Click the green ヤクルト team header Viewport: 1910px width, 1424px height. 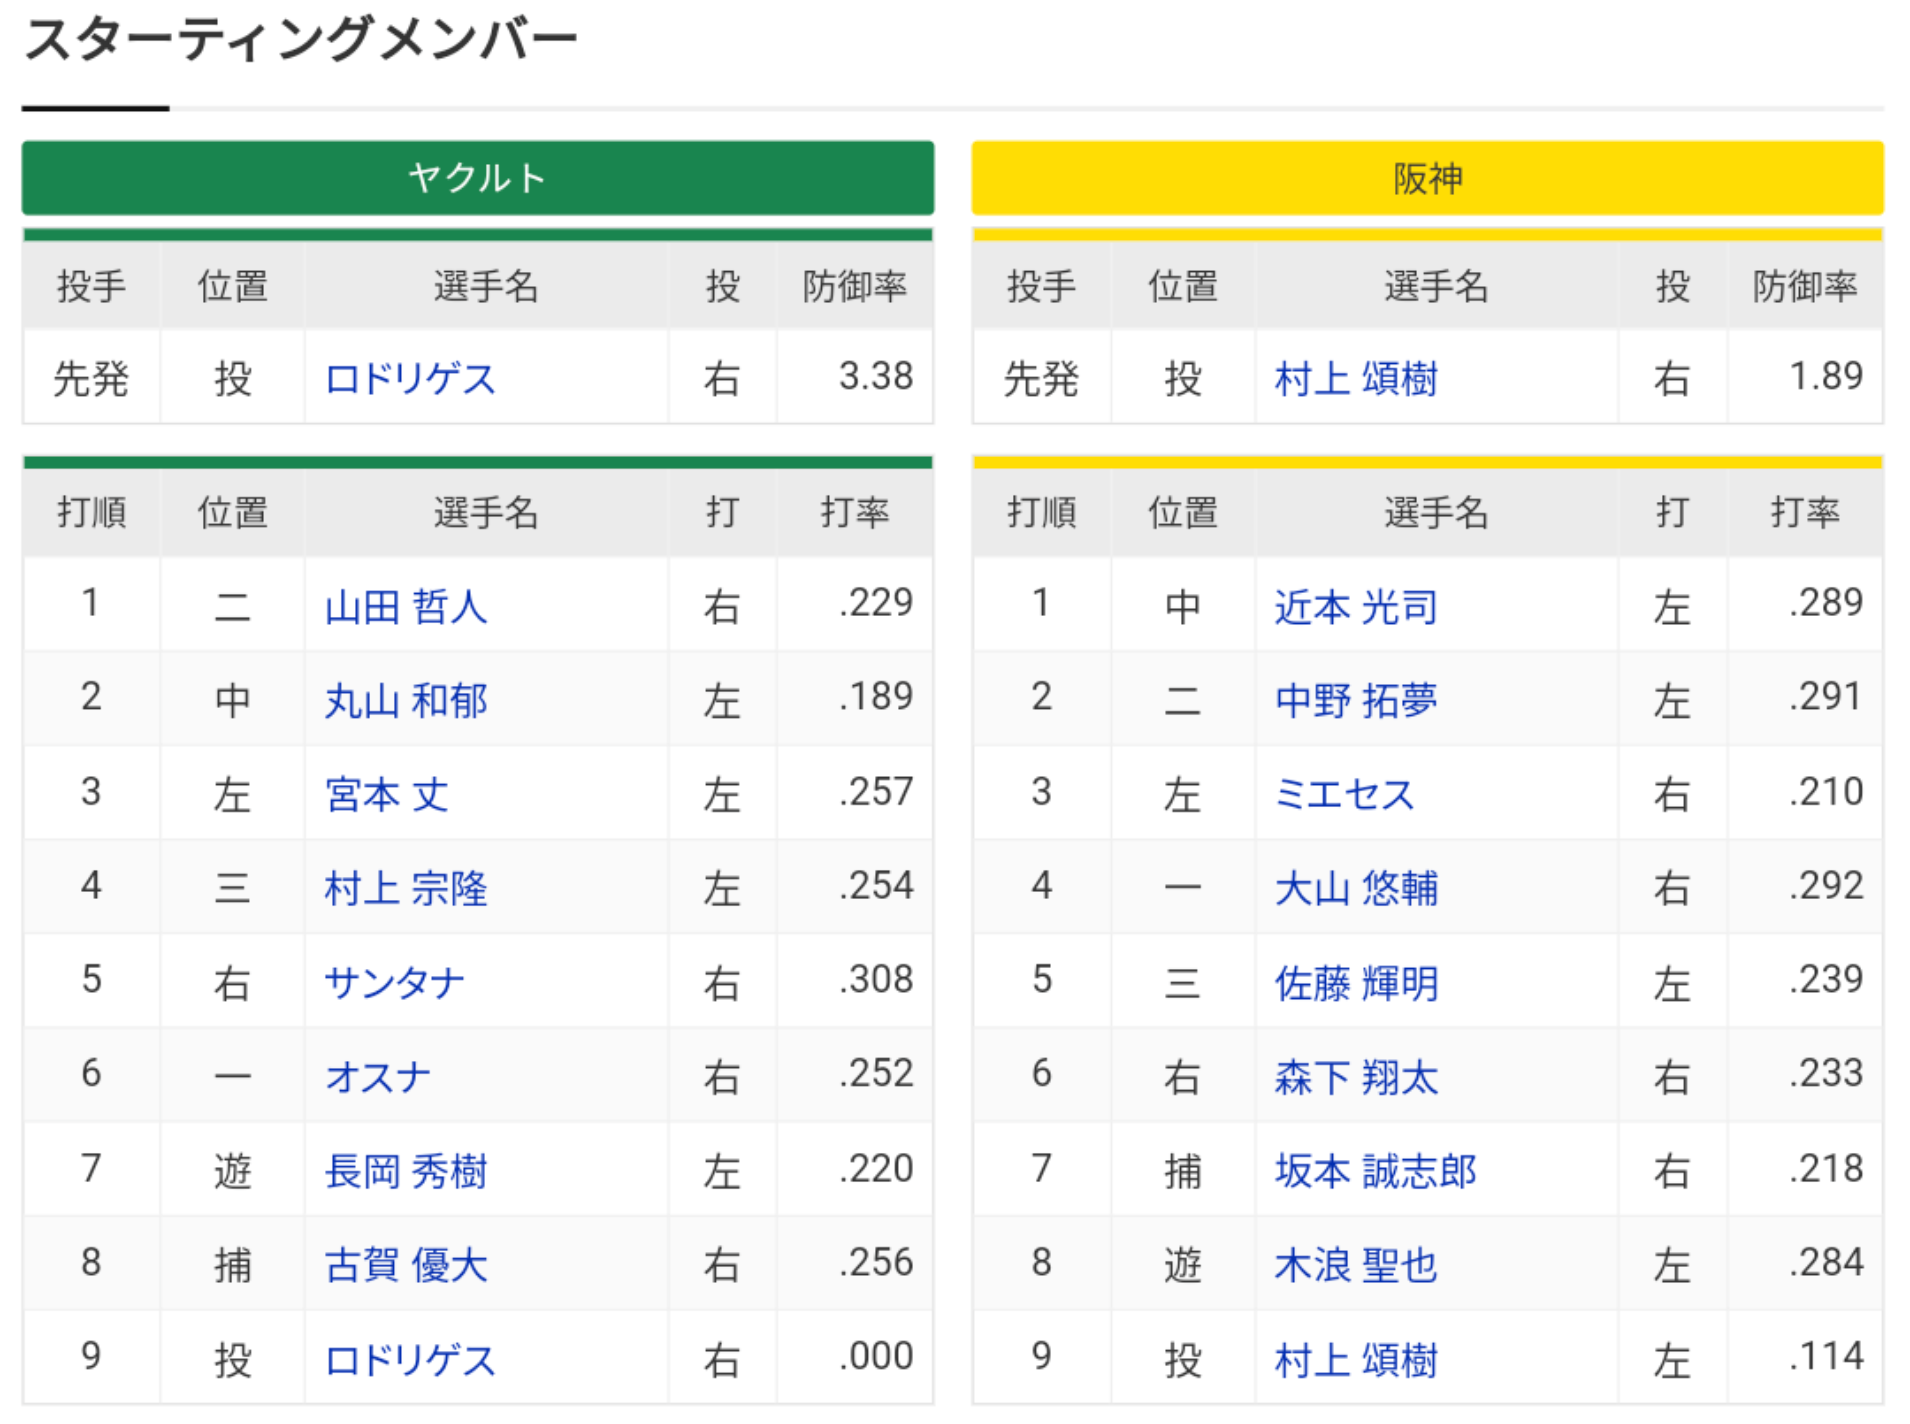[x=477, y=178]
